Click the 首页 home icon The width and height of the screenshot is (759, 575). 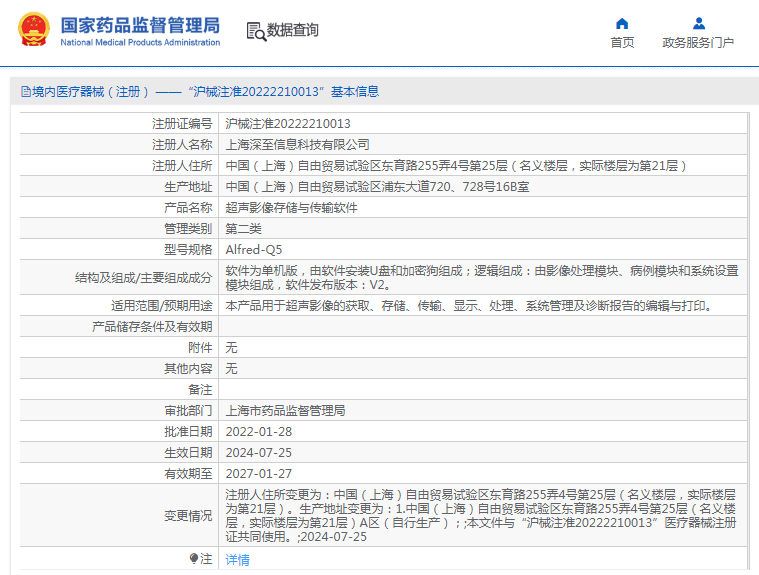tap(622, 23)
